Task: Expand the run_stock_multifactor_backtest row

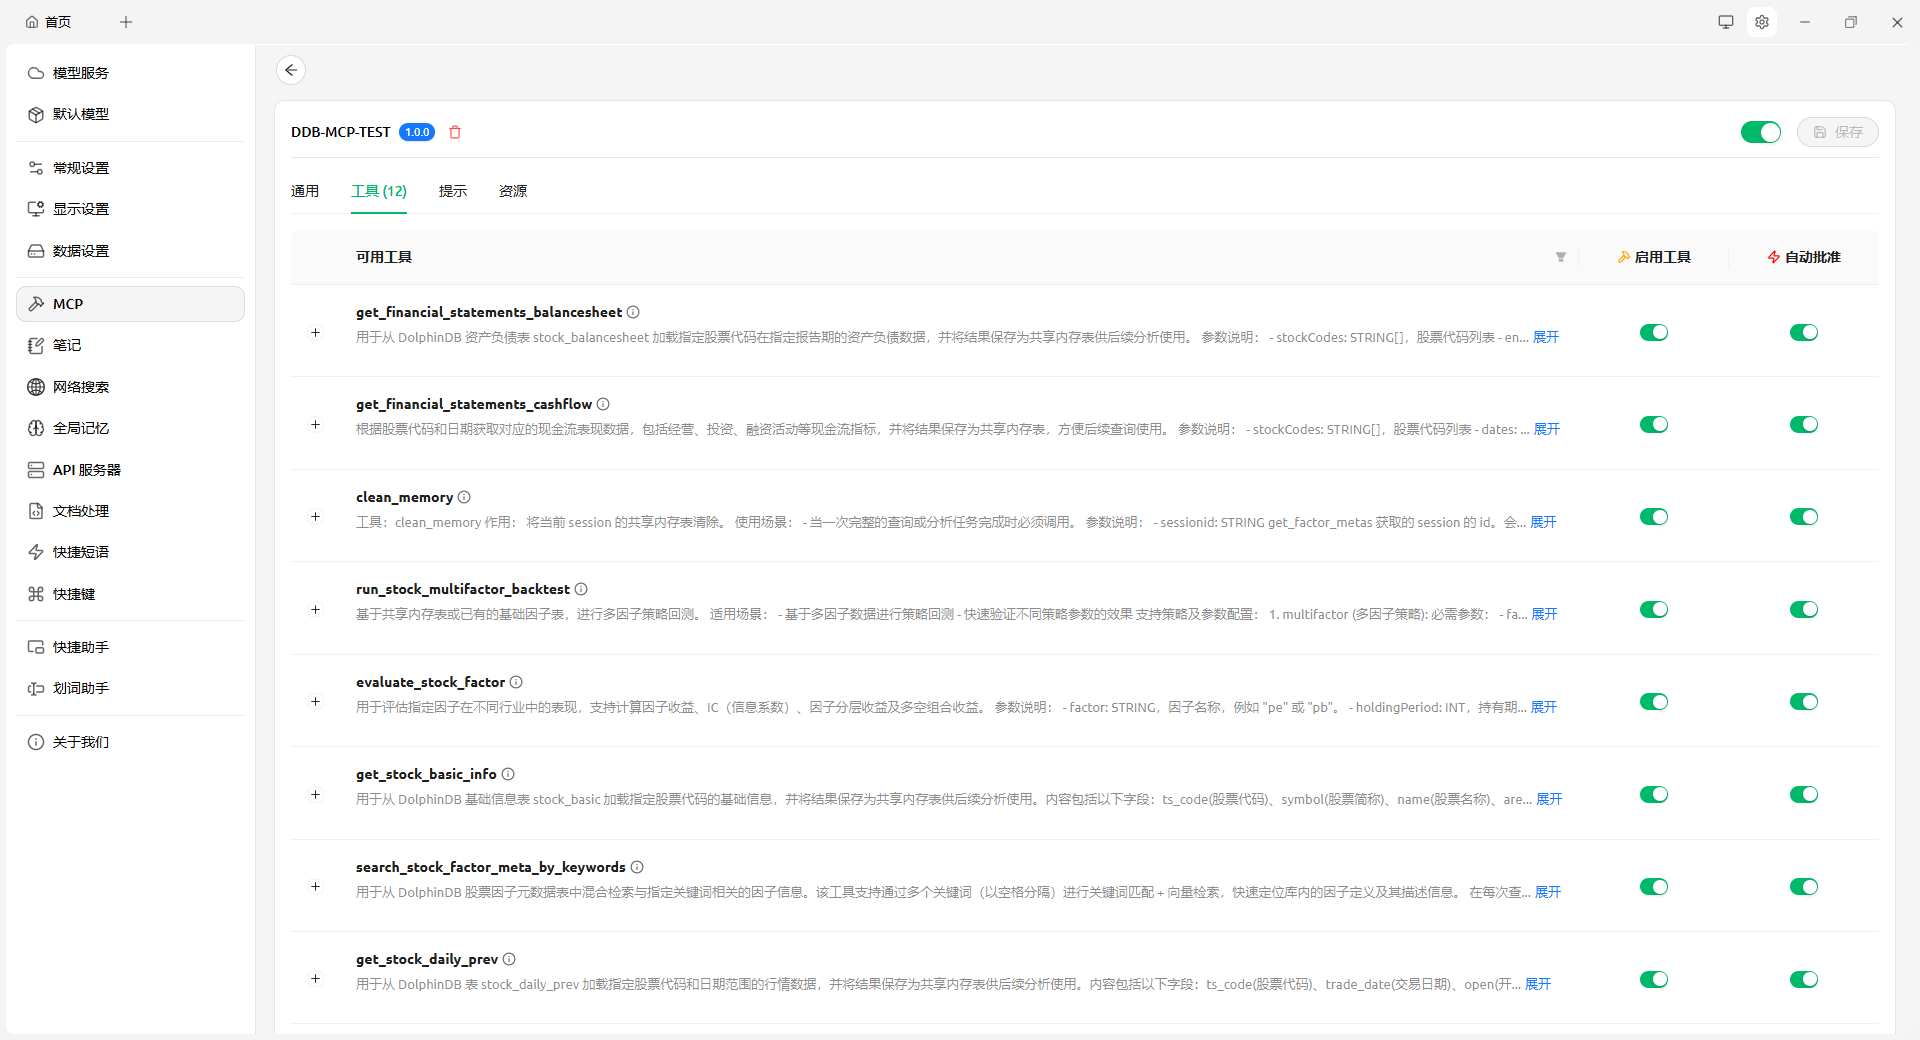Action: pyautogui.click(x=315, y=610)
